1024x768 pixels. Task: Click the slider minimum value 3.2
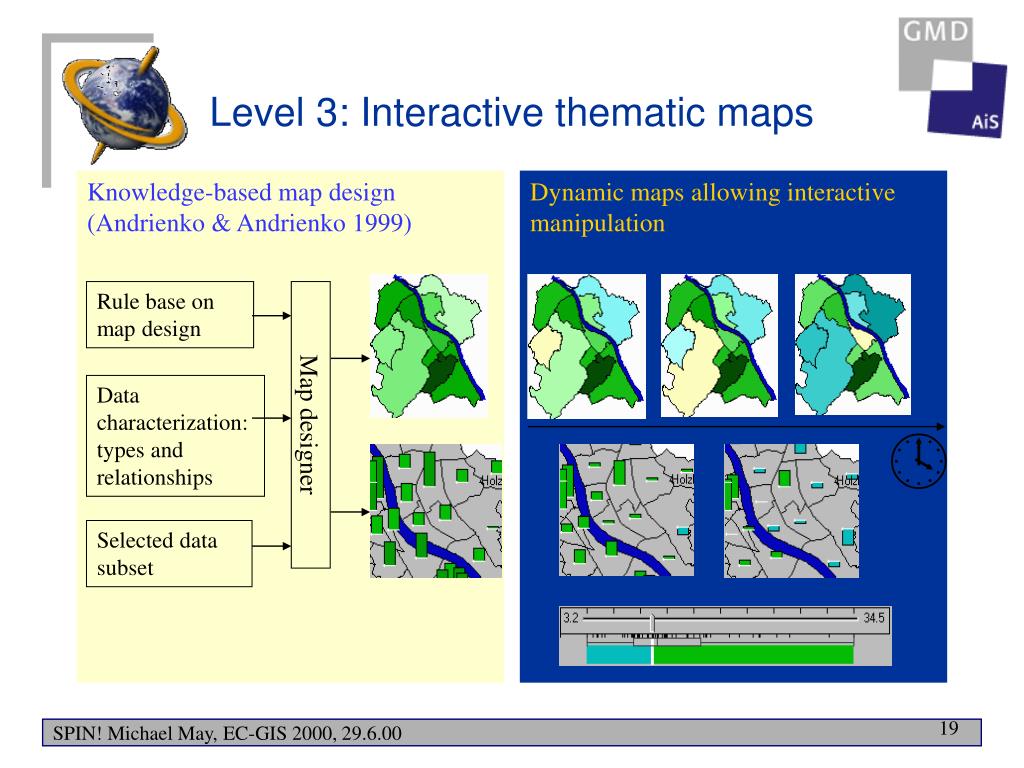click(571, 618)
